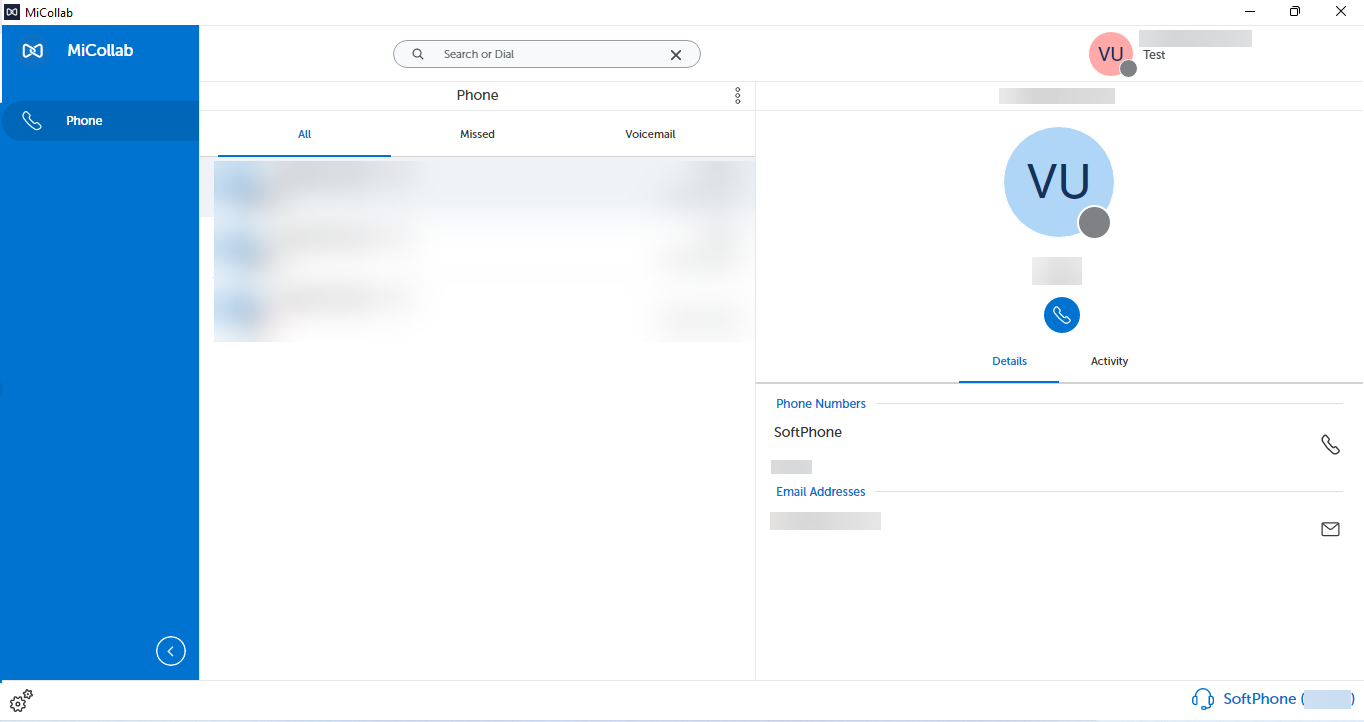Show the All calls tab
The height and width of the screenshot is (722, 1364).
pyautogui.click(x=304, y=134)
